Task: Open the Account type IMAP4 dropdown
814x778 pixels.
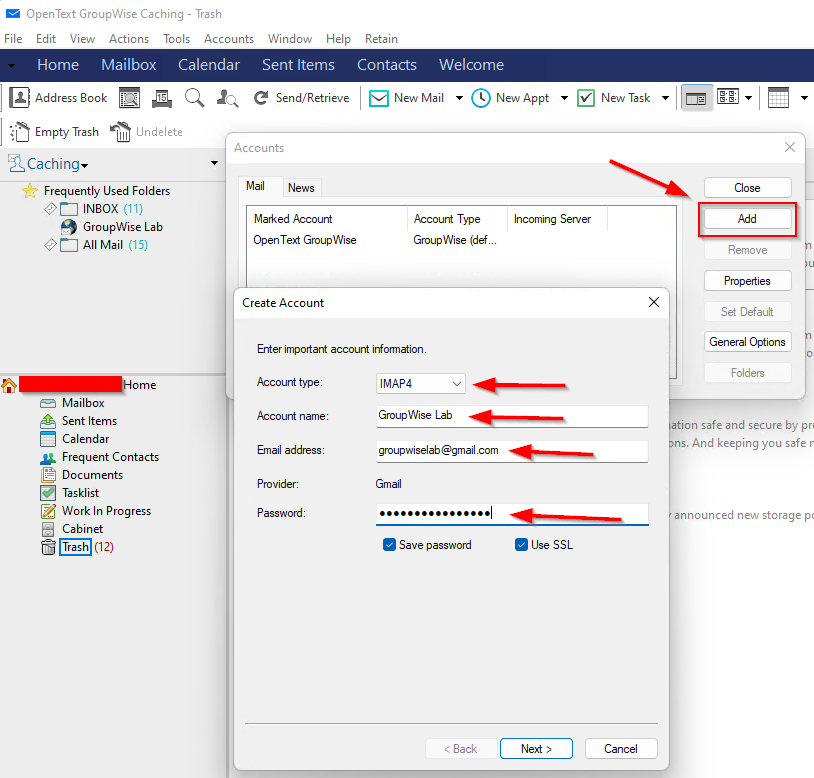Action: pos(421,383)
